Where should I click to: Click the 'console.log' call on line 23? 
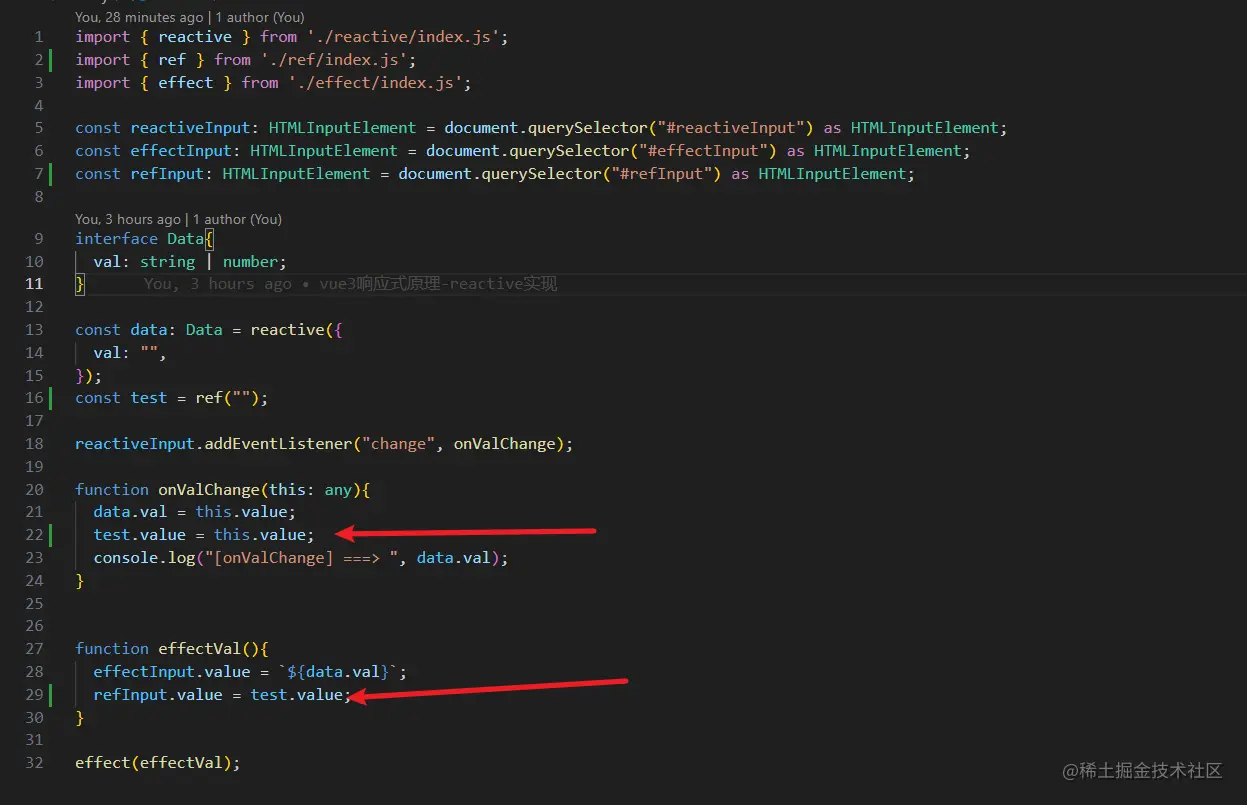(x=144, y=558)
